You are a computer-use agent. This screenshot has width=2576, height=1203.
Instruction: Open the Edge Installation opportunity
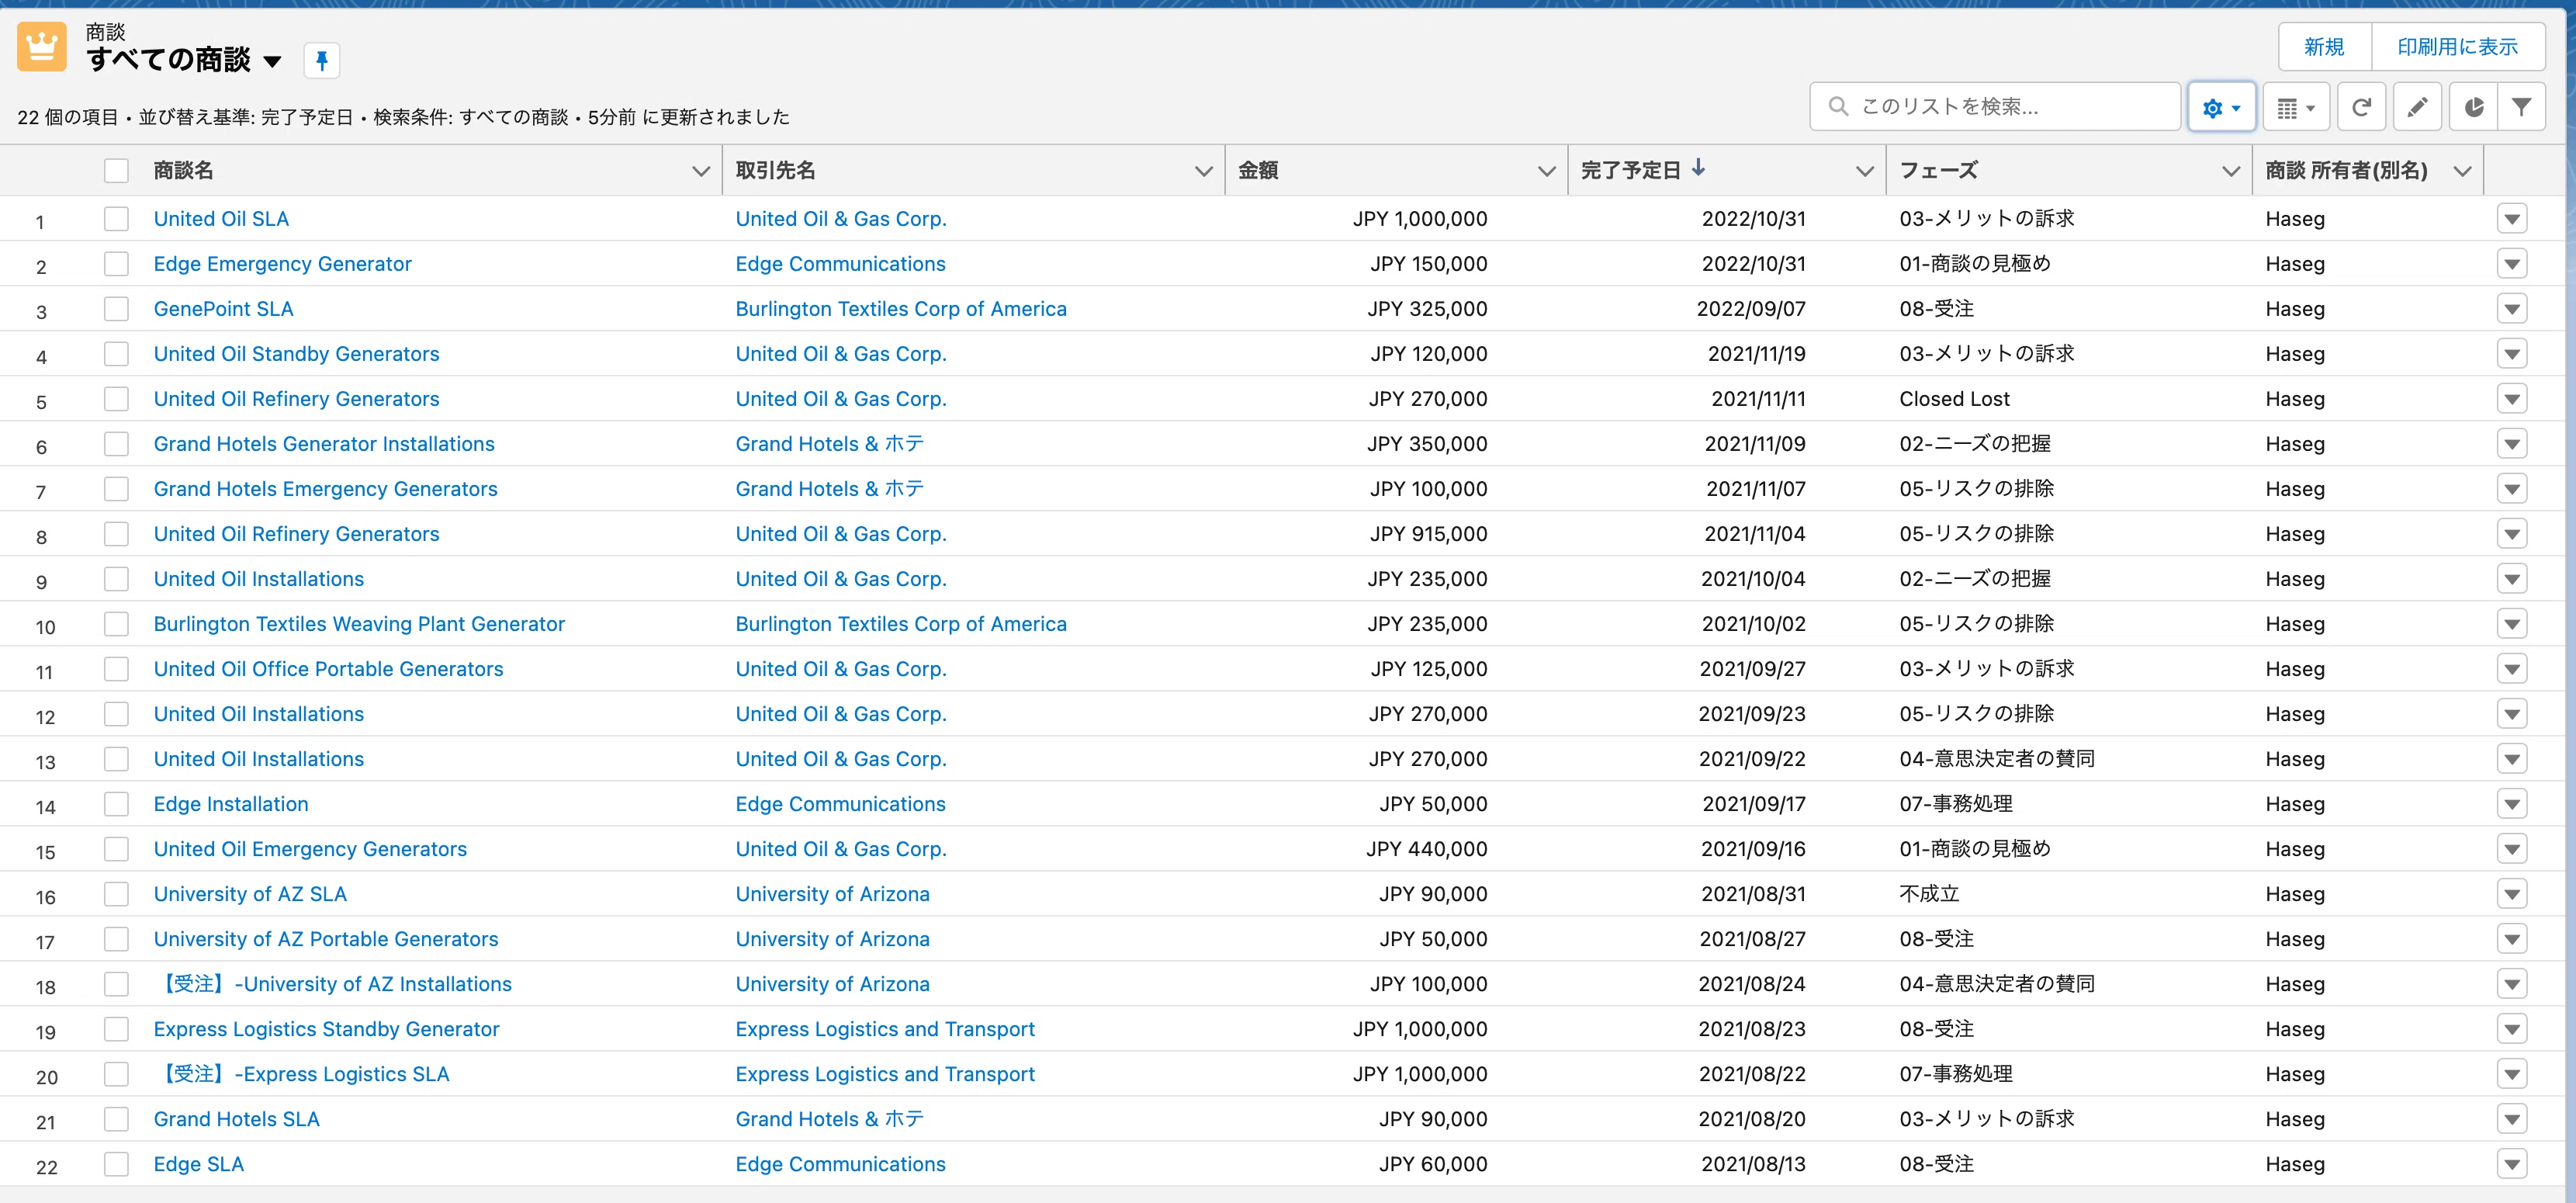[x=231, y=804]
